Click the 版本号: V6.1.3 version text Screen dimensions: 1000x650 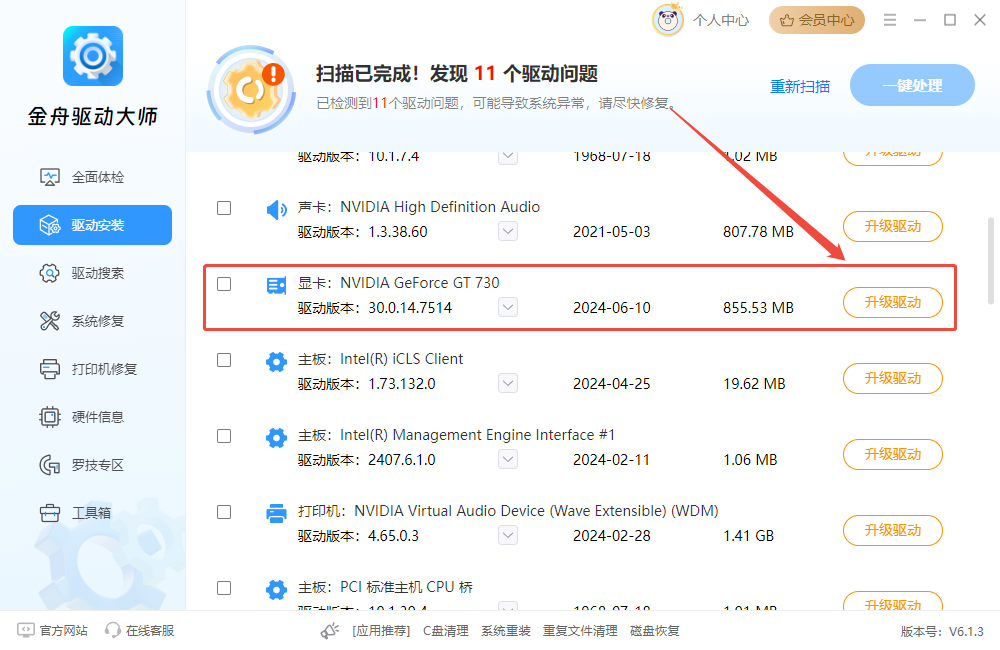tap(942, 632)
